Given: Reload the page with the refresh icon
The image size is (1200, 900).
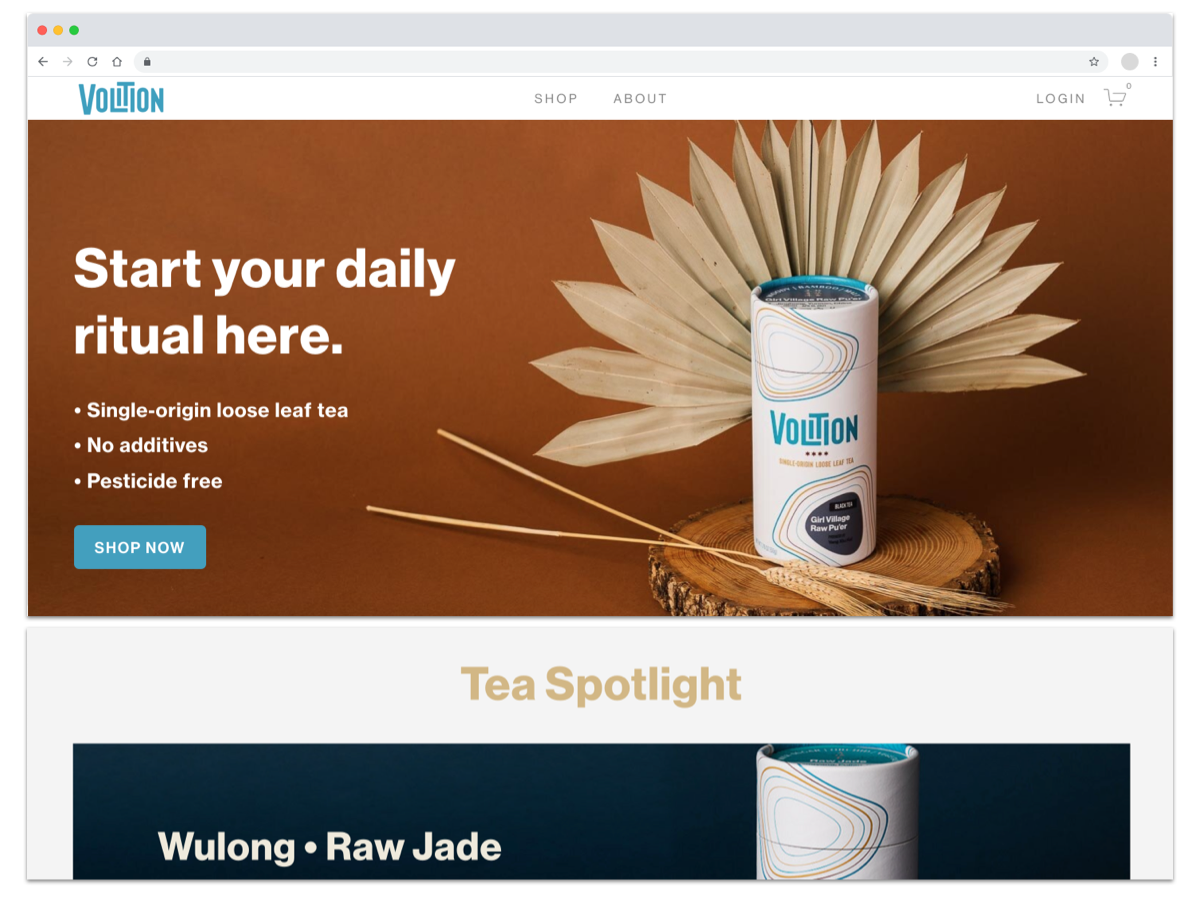Looking at the screenshot, I should 92,62.
